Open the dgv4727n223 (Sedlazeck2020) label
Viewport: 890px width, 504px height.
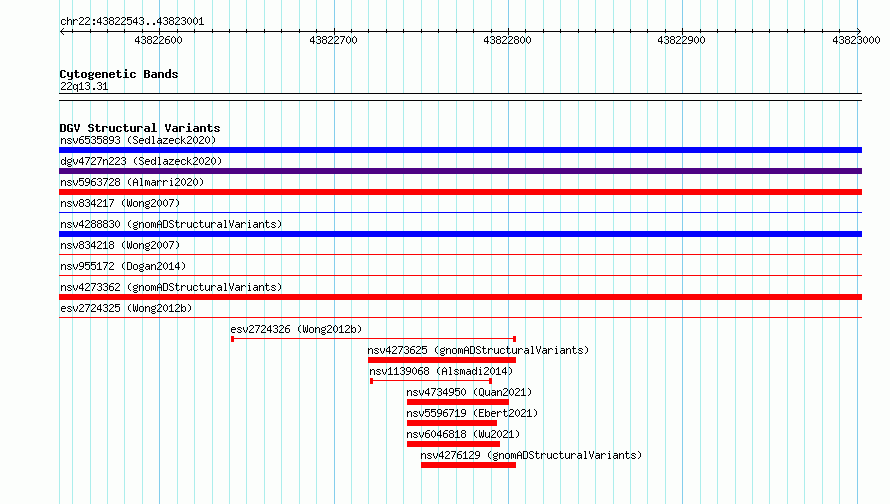pos(141,161)
